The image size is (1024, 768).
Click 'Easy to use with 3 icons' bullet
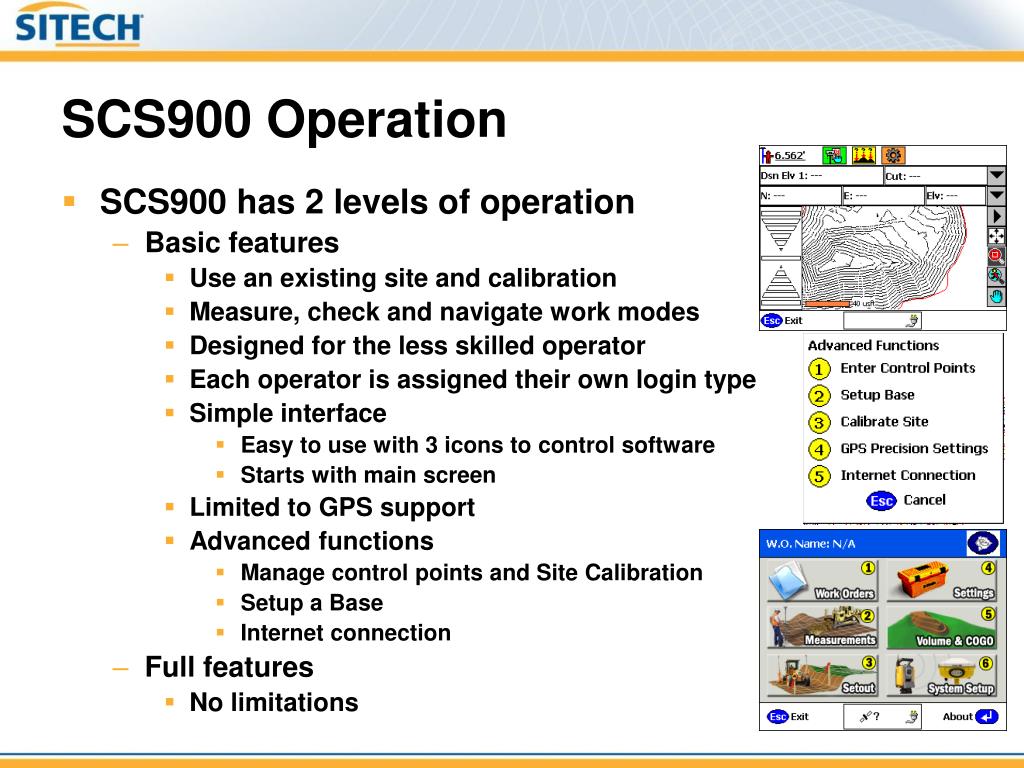click(x=477, y=445)
